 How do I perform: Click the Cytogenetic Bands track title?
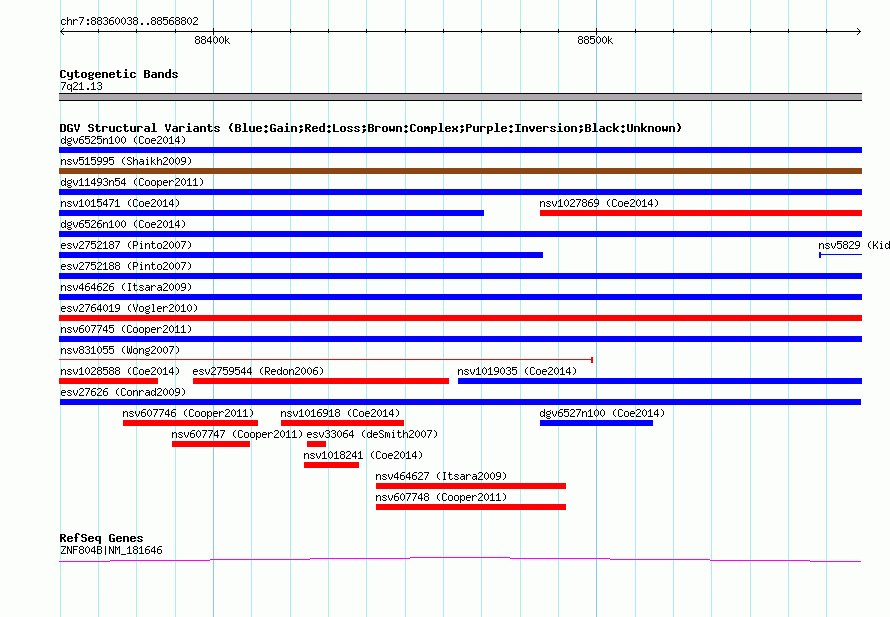[x=119, y=74]
